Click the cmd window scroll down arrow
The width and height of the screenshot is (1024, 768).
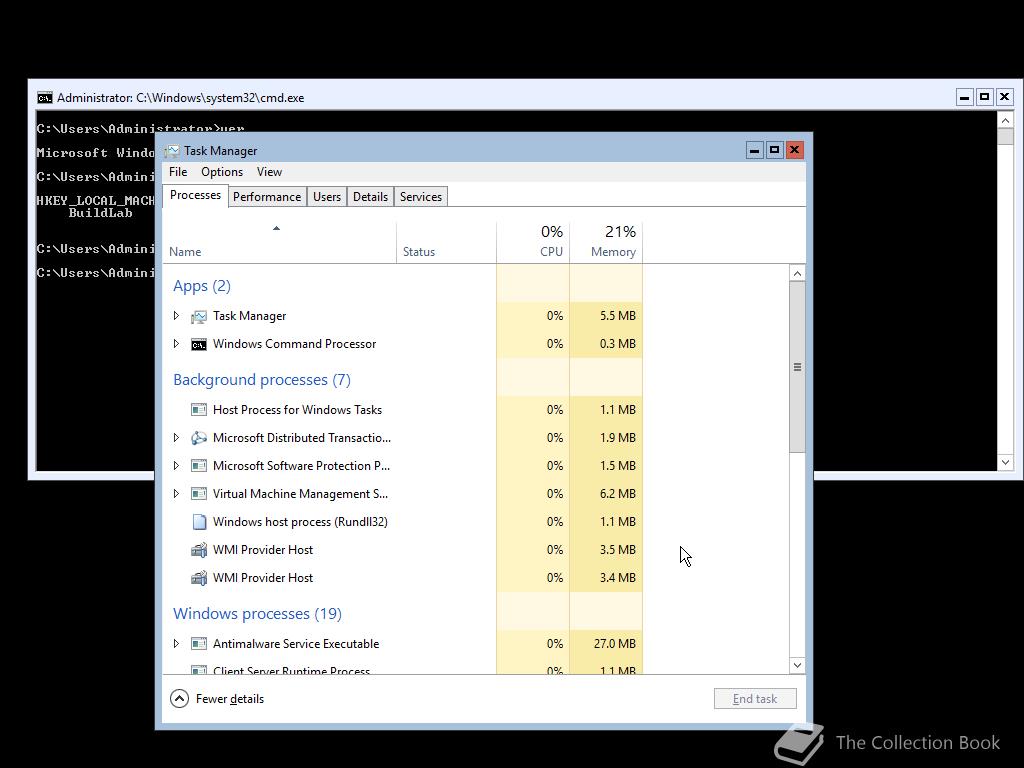pos(1006,462)
